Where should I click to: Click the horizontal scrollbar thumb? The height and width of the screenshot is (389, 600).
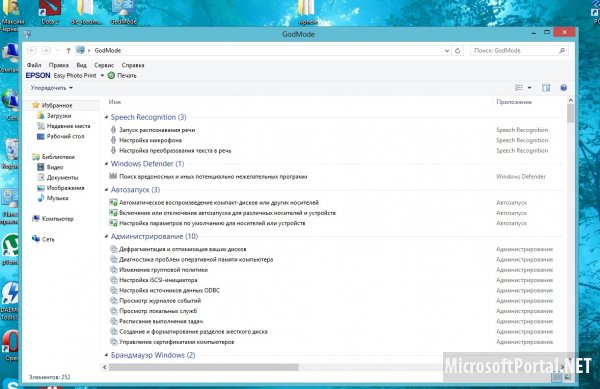pyautogui.click(x=204, y=367)
